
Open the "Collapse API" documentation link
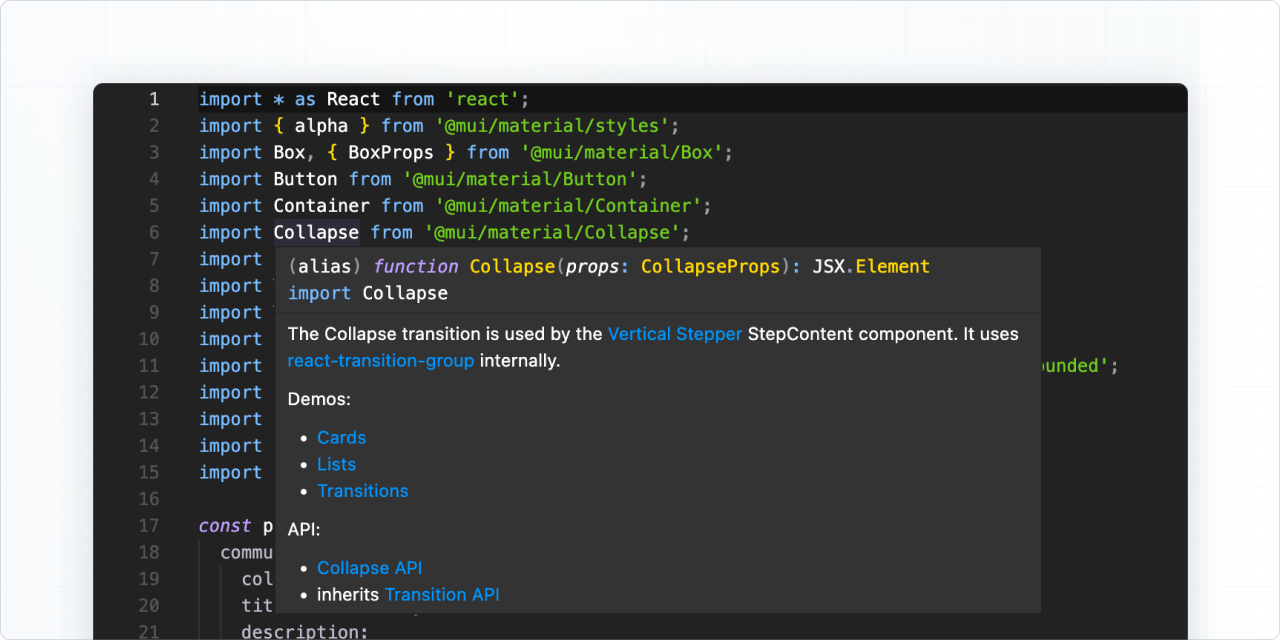click(369, 567)
